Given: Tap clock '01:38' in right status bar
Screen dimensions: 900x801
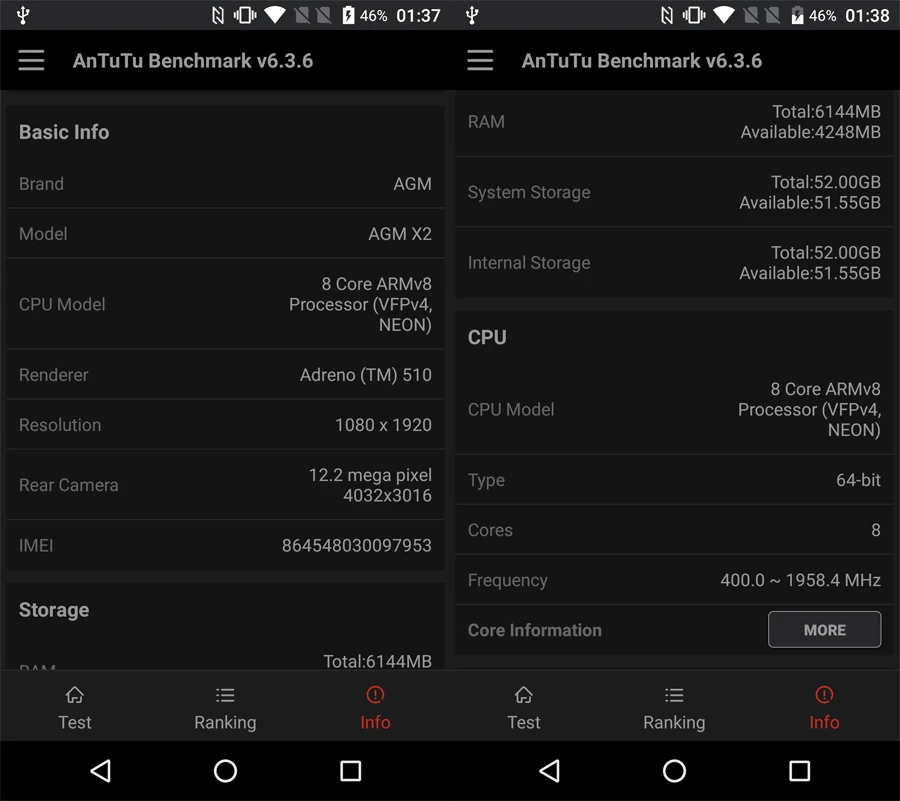Looking at the screenshot, I should click(867, 15).
